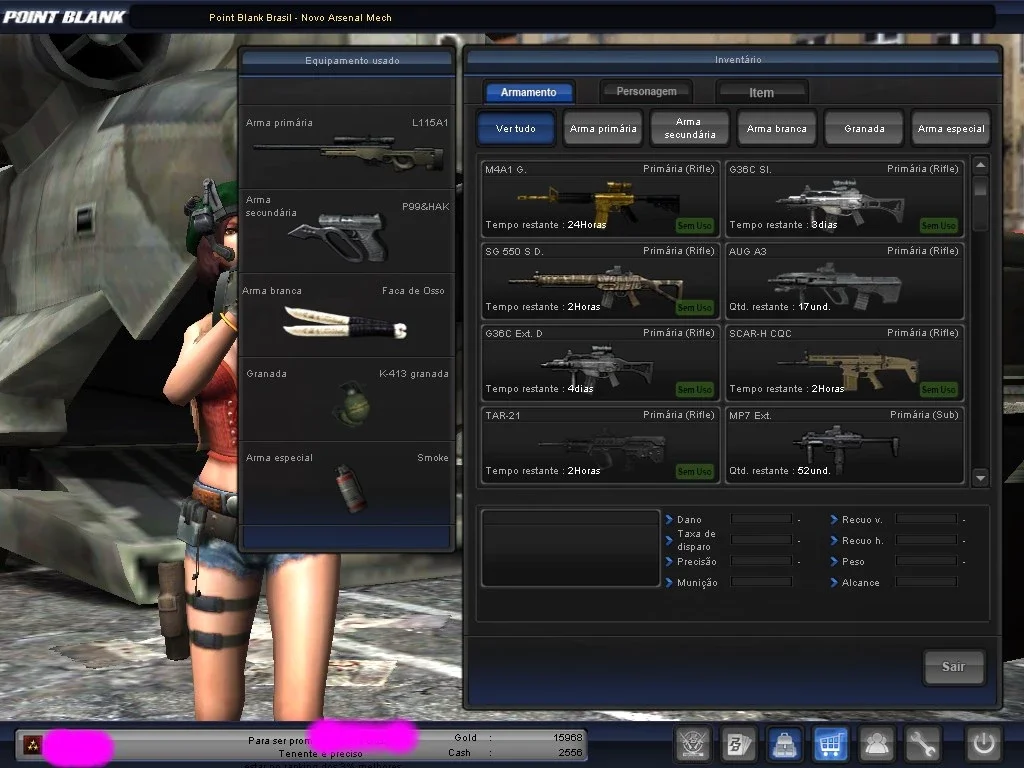
Task: Click the Inventário panel header
Action: [x=733, y=59]
